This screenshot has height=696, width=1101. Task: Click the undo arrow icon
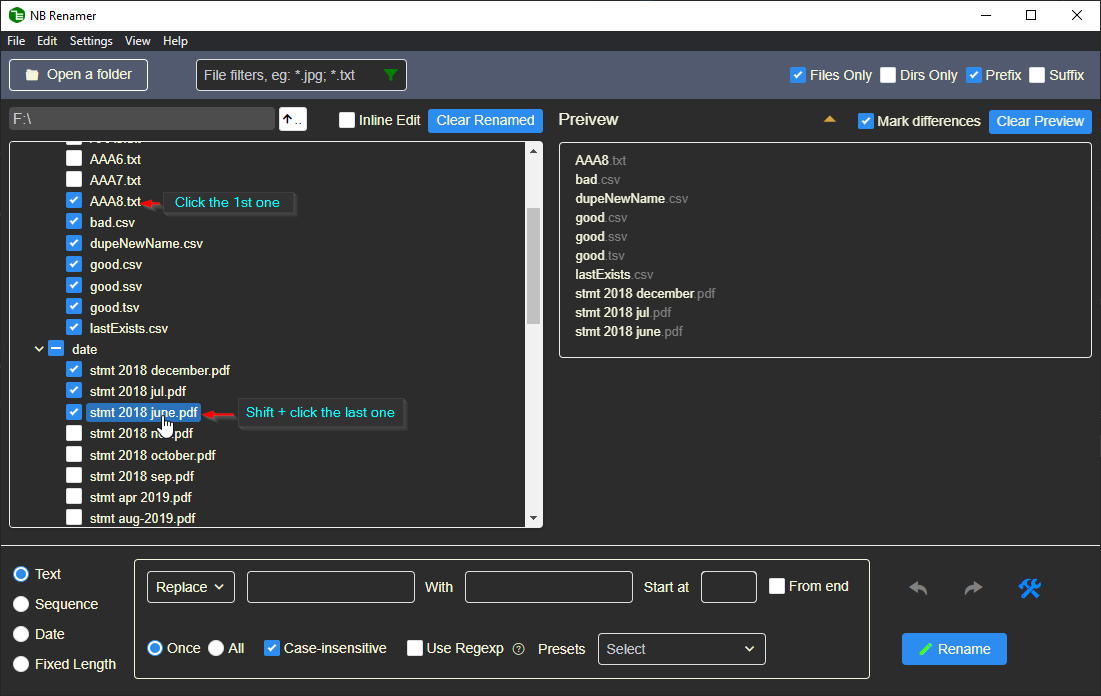918,588
